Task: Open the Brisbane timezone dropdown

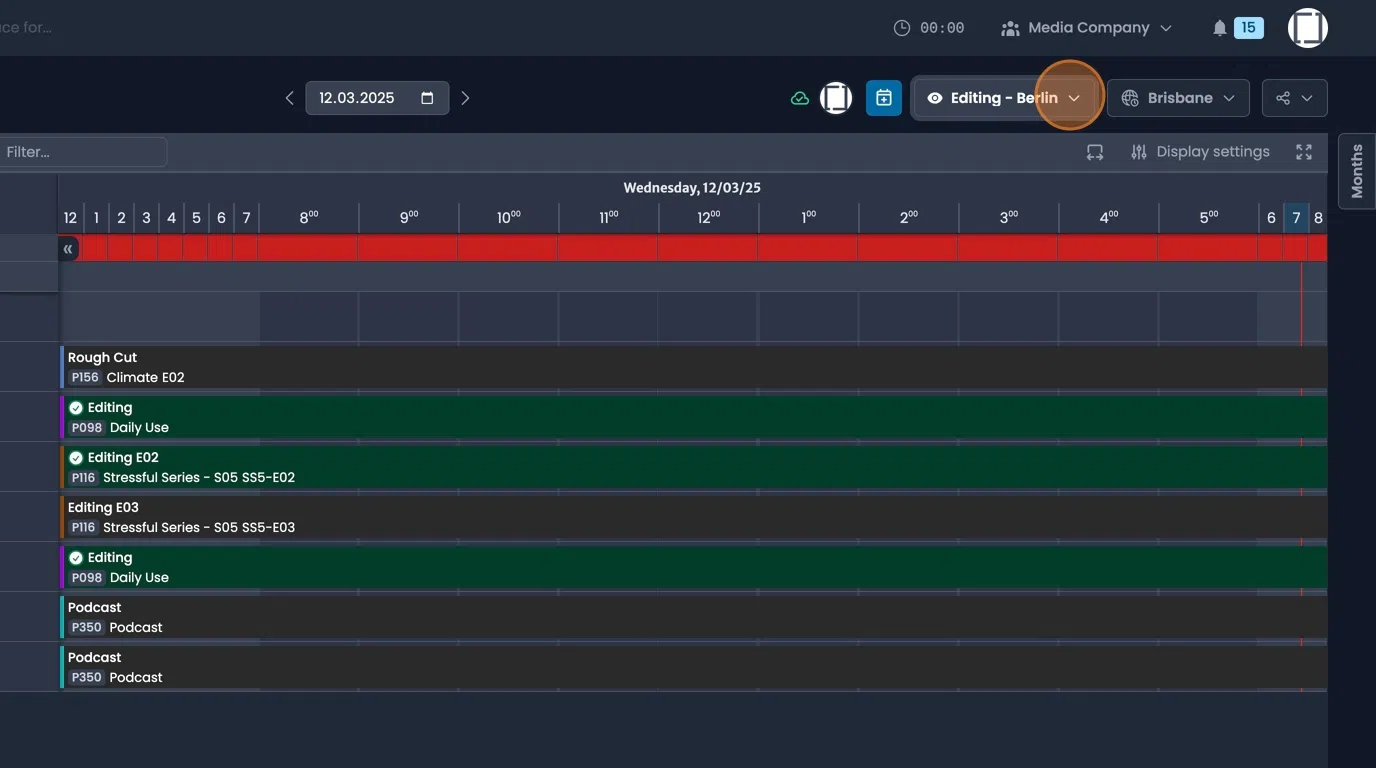Action: (x=1178, y=98)
